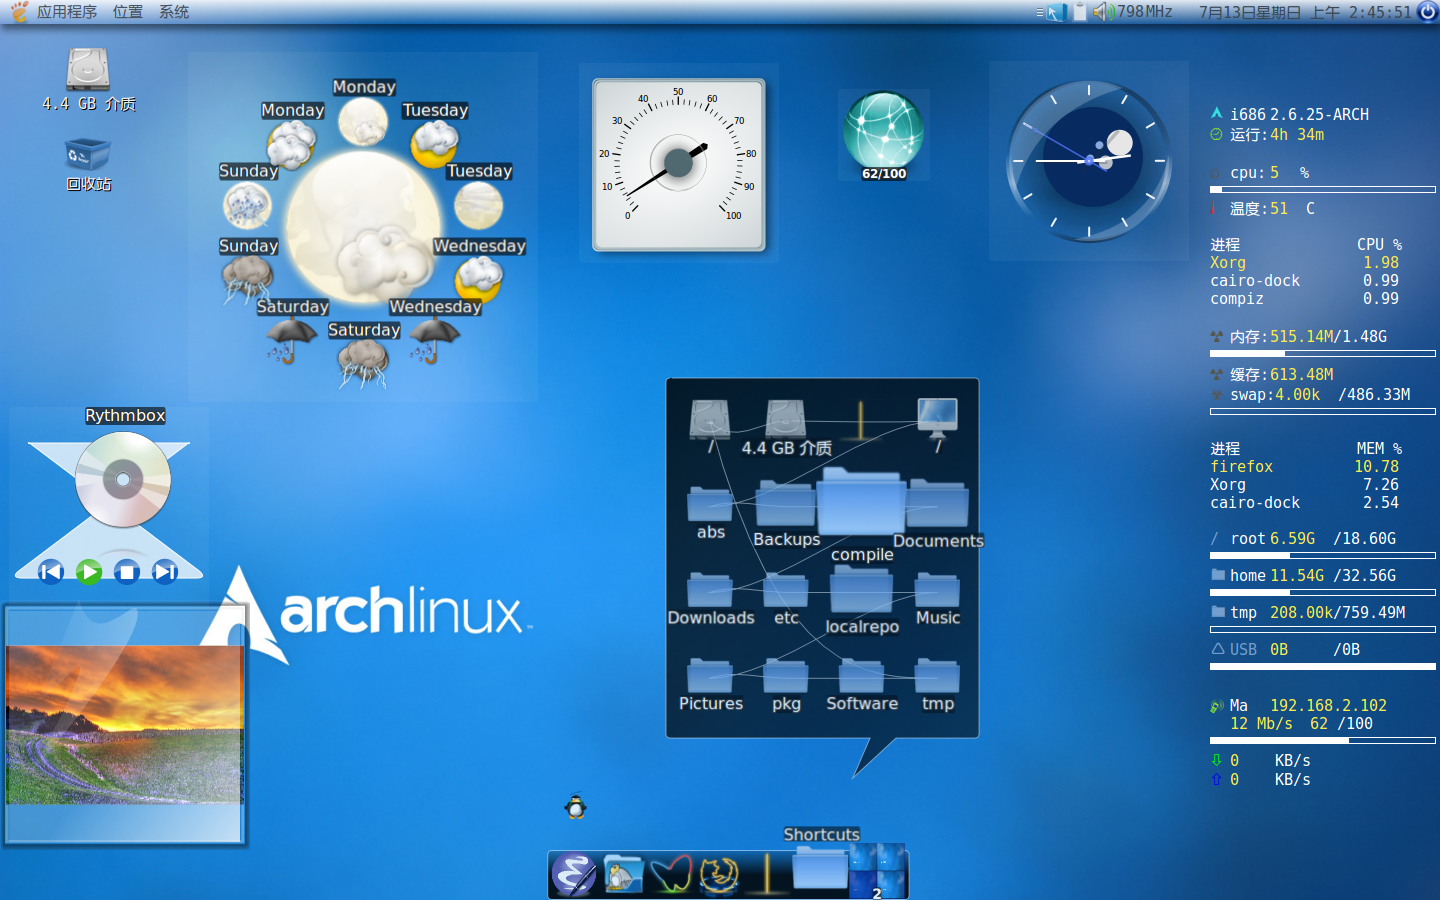This screenshot has width=1440, height=900.
Task: Click the GNOME foot logo in panel
Action: [x=19, y=12]
